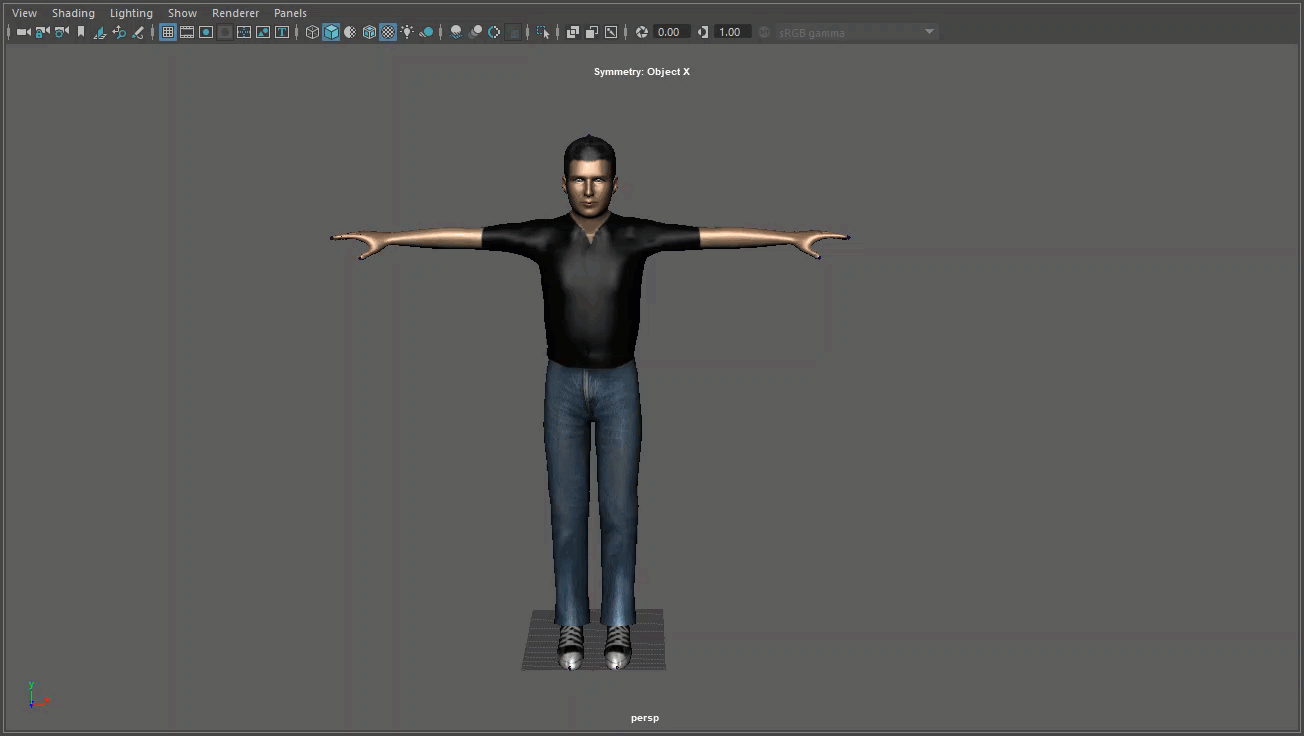Click the Wireframe on Shaded icon
Viewport: 1304px width, 736px height.
click(x=369, y=32)
